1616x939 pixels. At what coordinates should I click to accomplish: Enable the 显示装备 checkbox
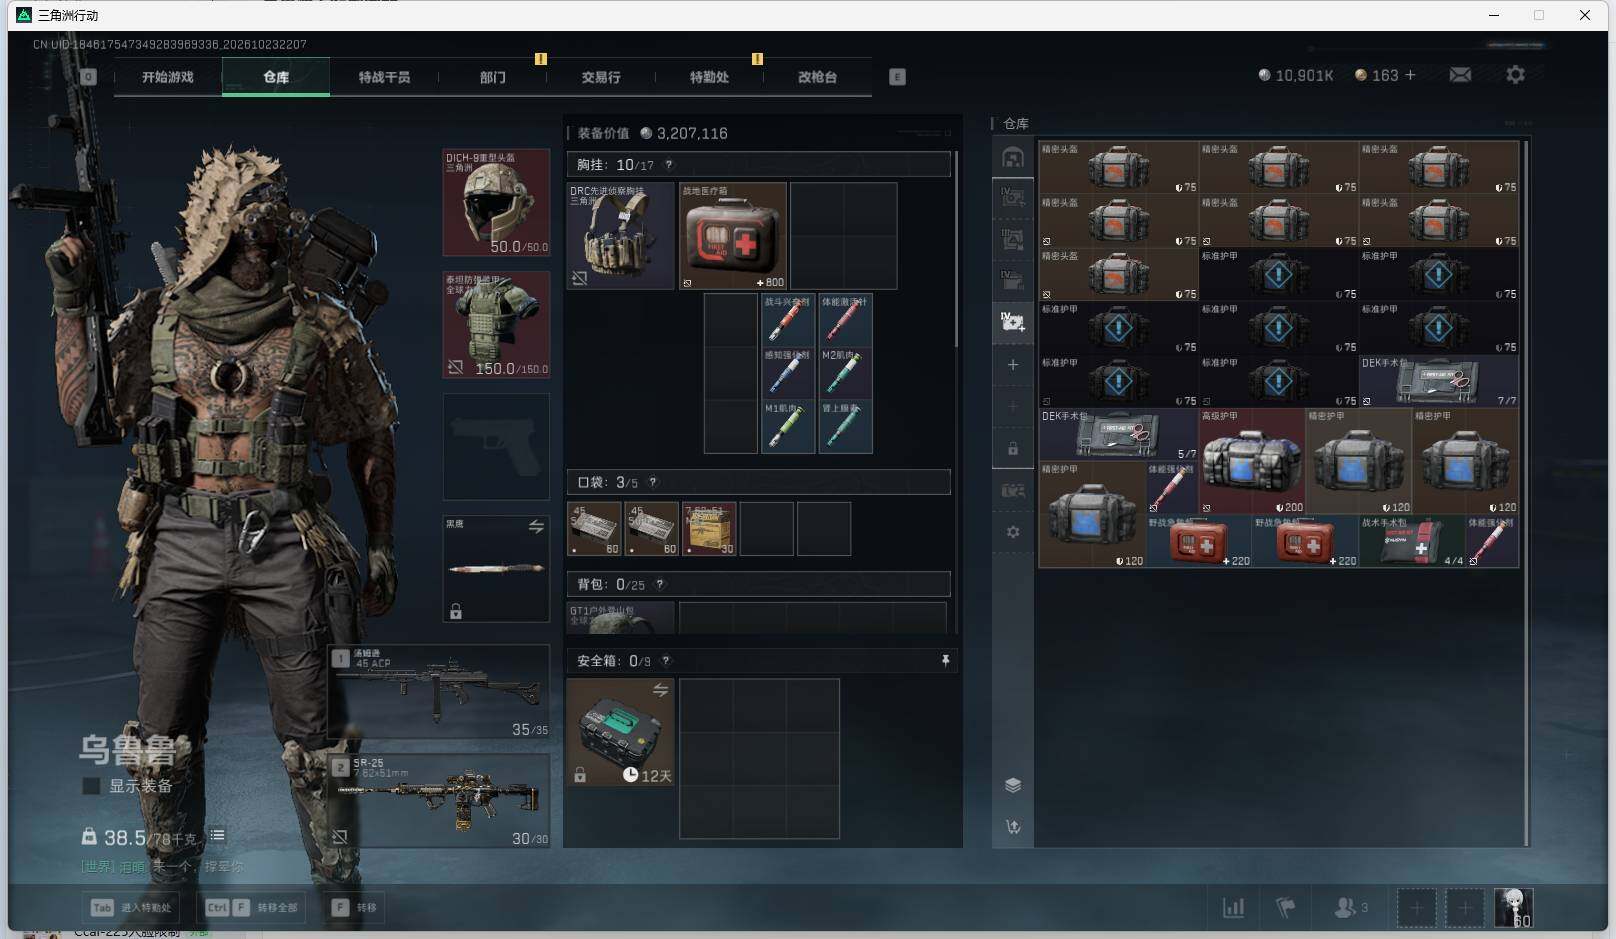[91, 786]
